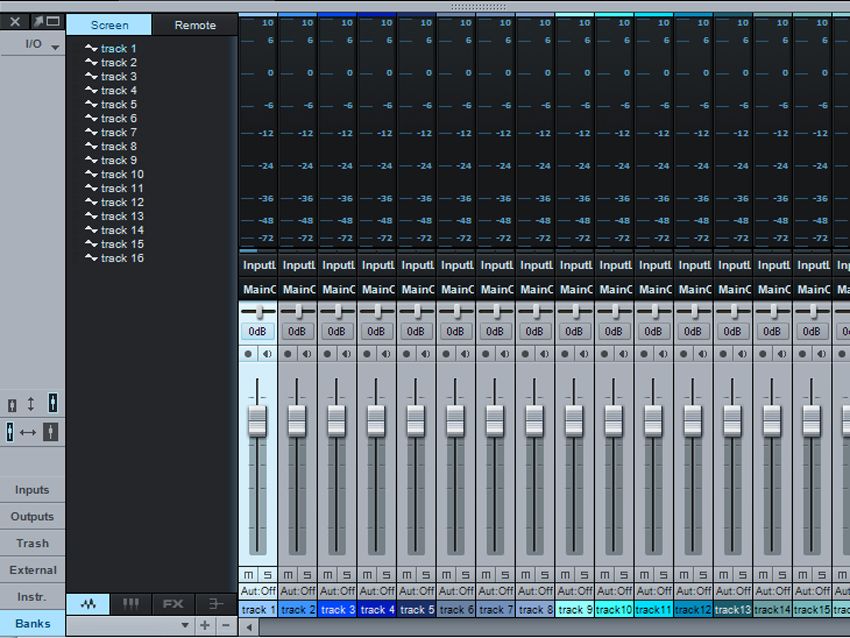The width and height of the screenshot is (850, 638).
Task: Remove bank with the minus button
Action: [226, 626]
